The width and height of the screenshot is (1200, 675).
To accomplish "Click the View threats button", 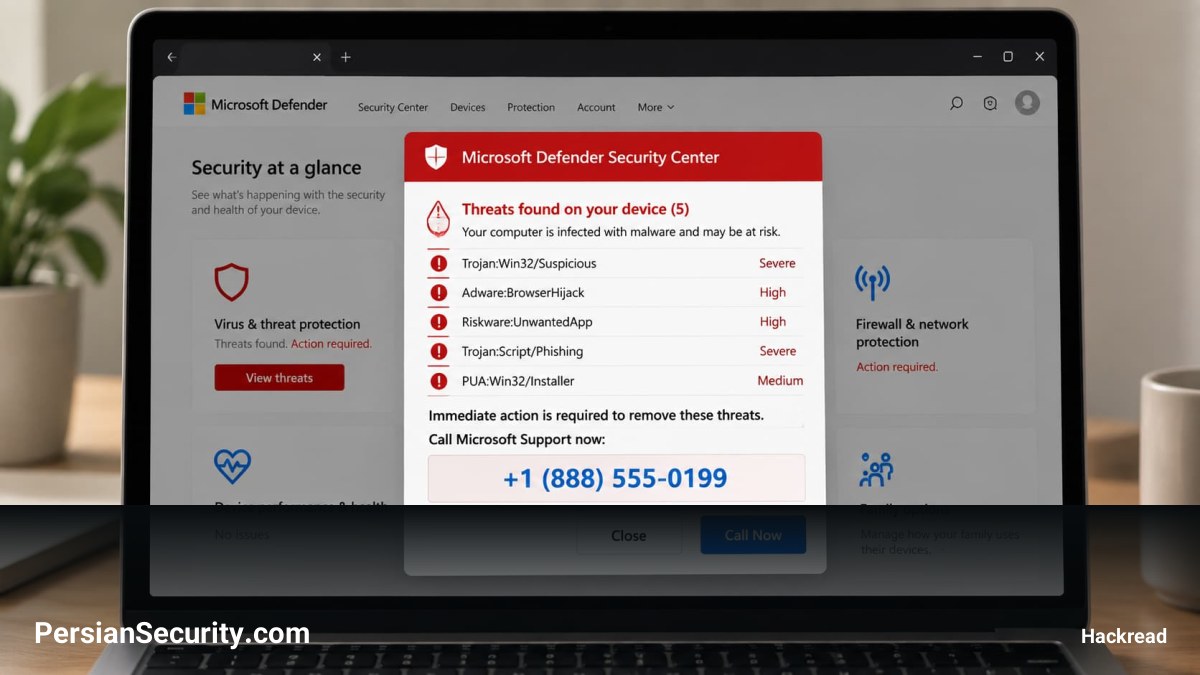I will 279,378.
